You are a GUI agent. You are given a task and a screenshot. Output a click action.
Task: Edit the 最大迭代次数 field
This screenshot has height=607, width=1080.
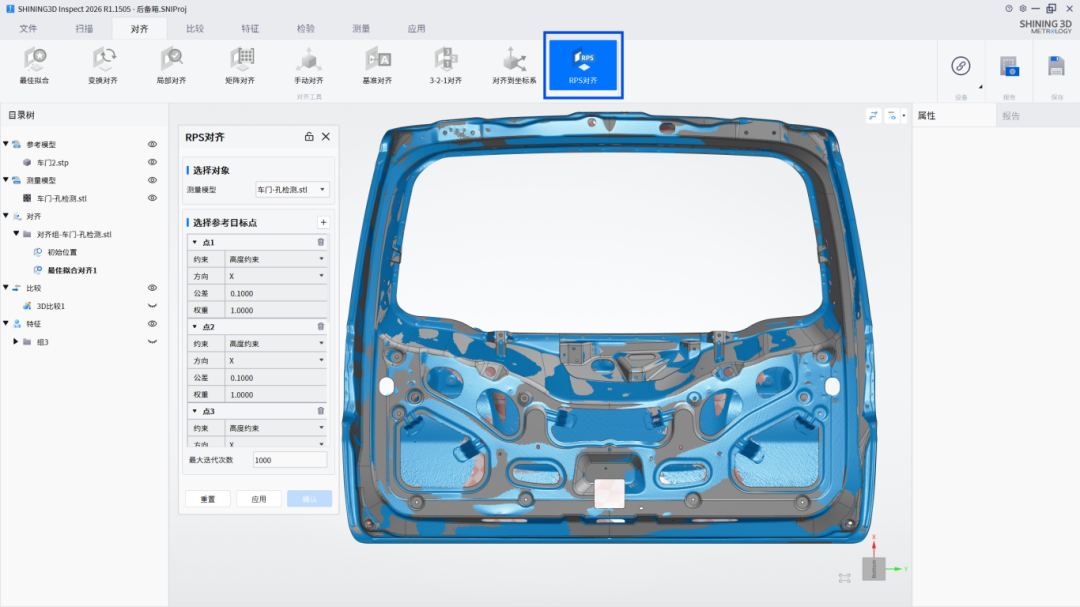point(290,460)
